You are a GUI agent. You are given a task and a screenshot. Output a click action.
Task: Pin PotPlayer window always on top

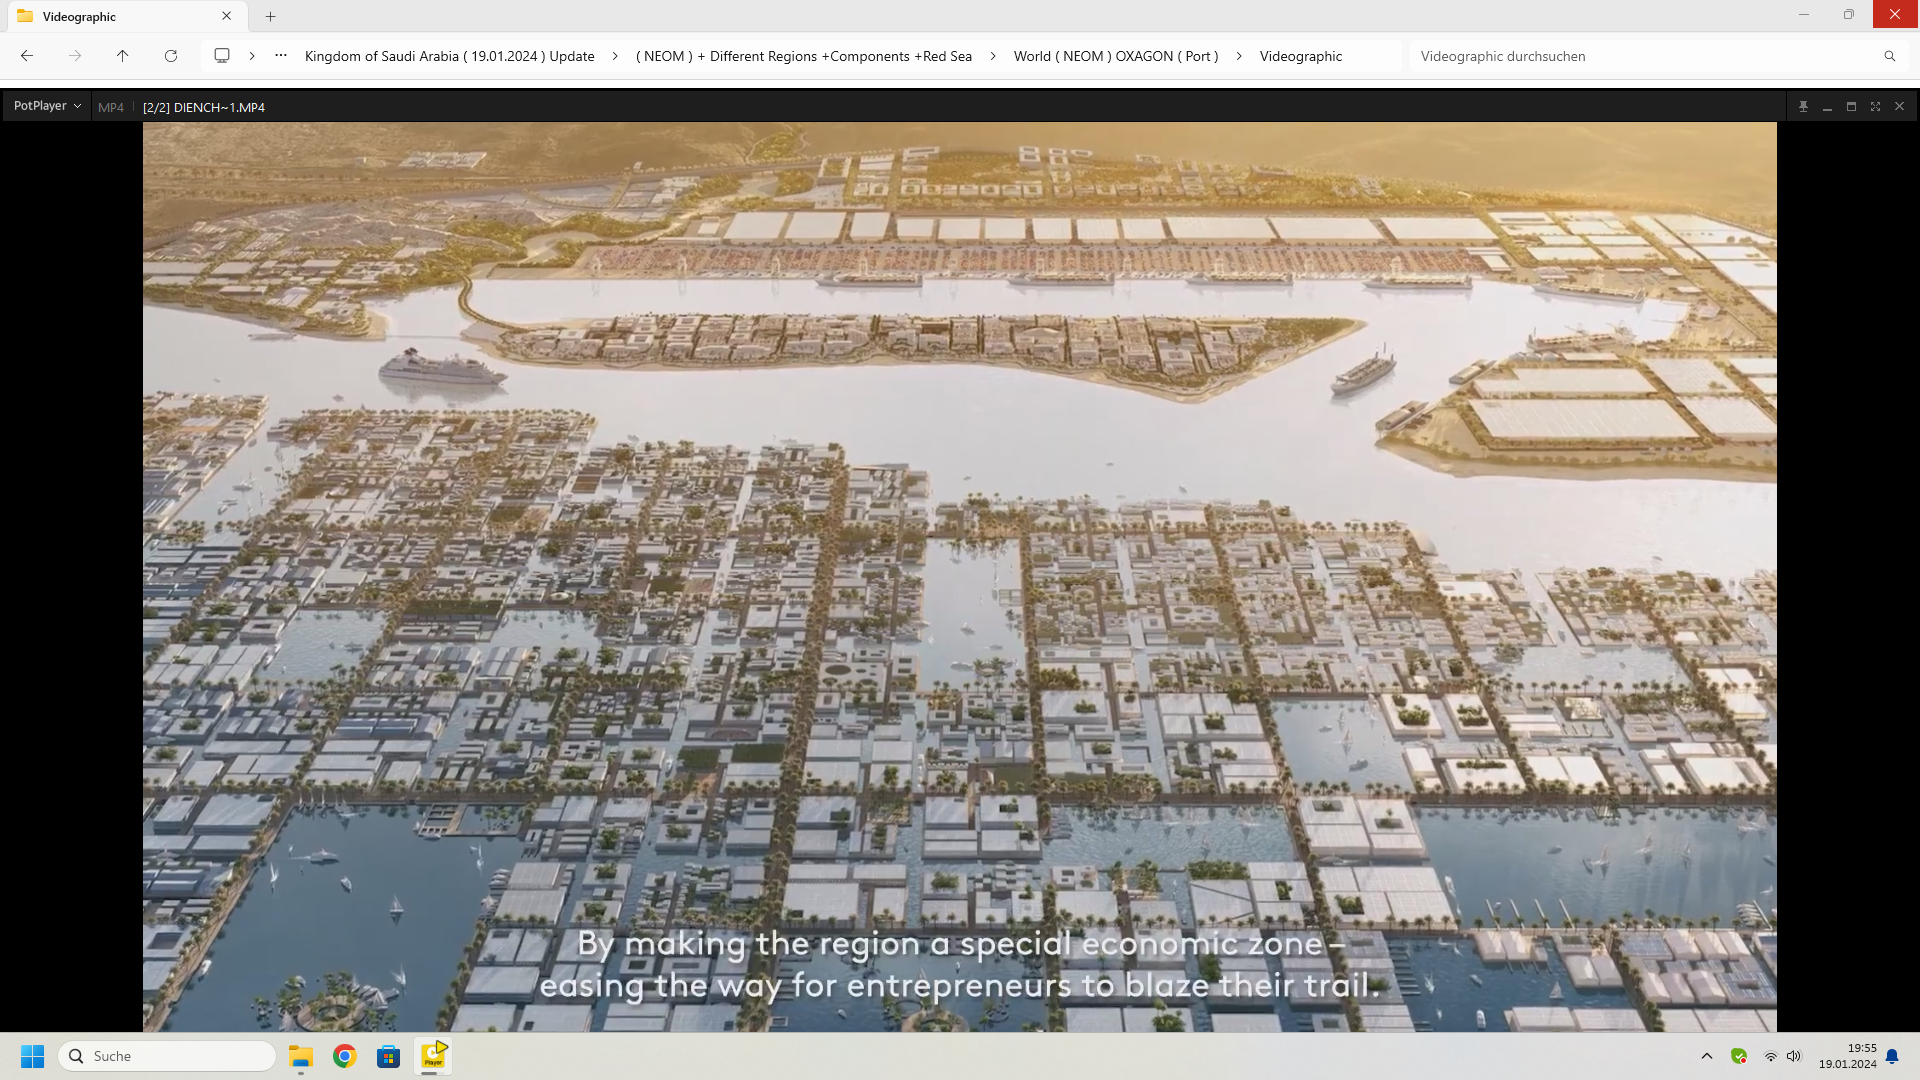pos(1803,106)
